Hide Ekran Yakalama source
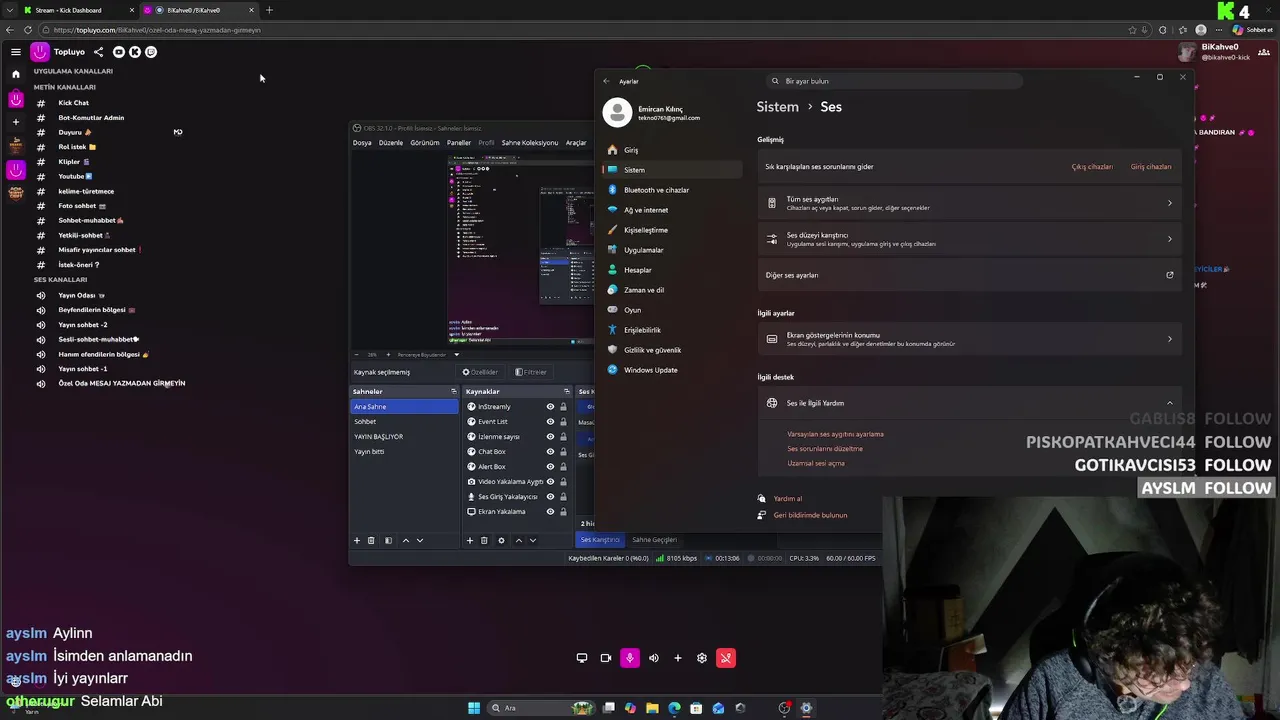Image resolution: width=1280 pixels, height=720 pixels. tap(550, 512)
